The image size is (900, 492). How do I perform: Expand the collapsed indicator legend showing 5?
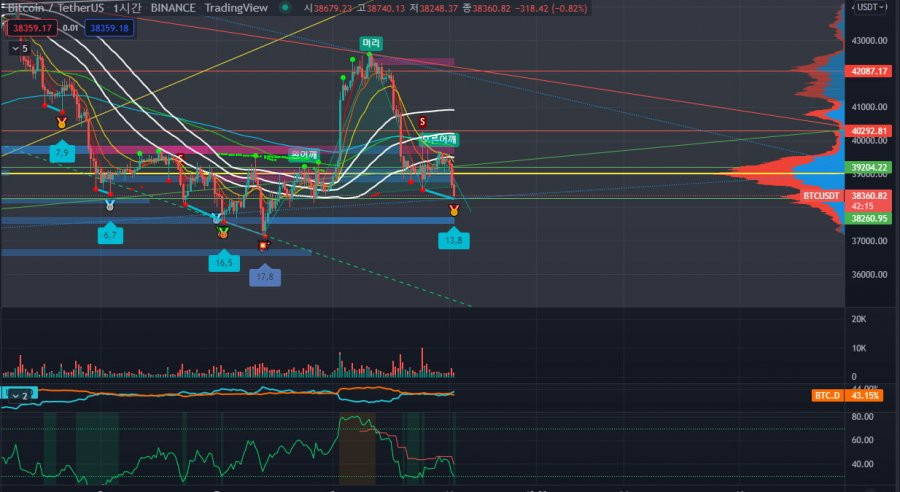20,49
